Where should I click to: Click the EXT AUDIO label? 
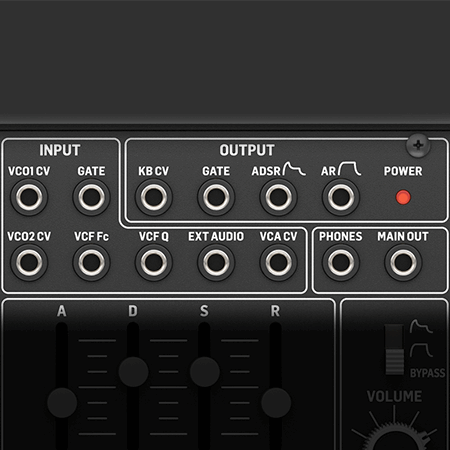(216, 237)
